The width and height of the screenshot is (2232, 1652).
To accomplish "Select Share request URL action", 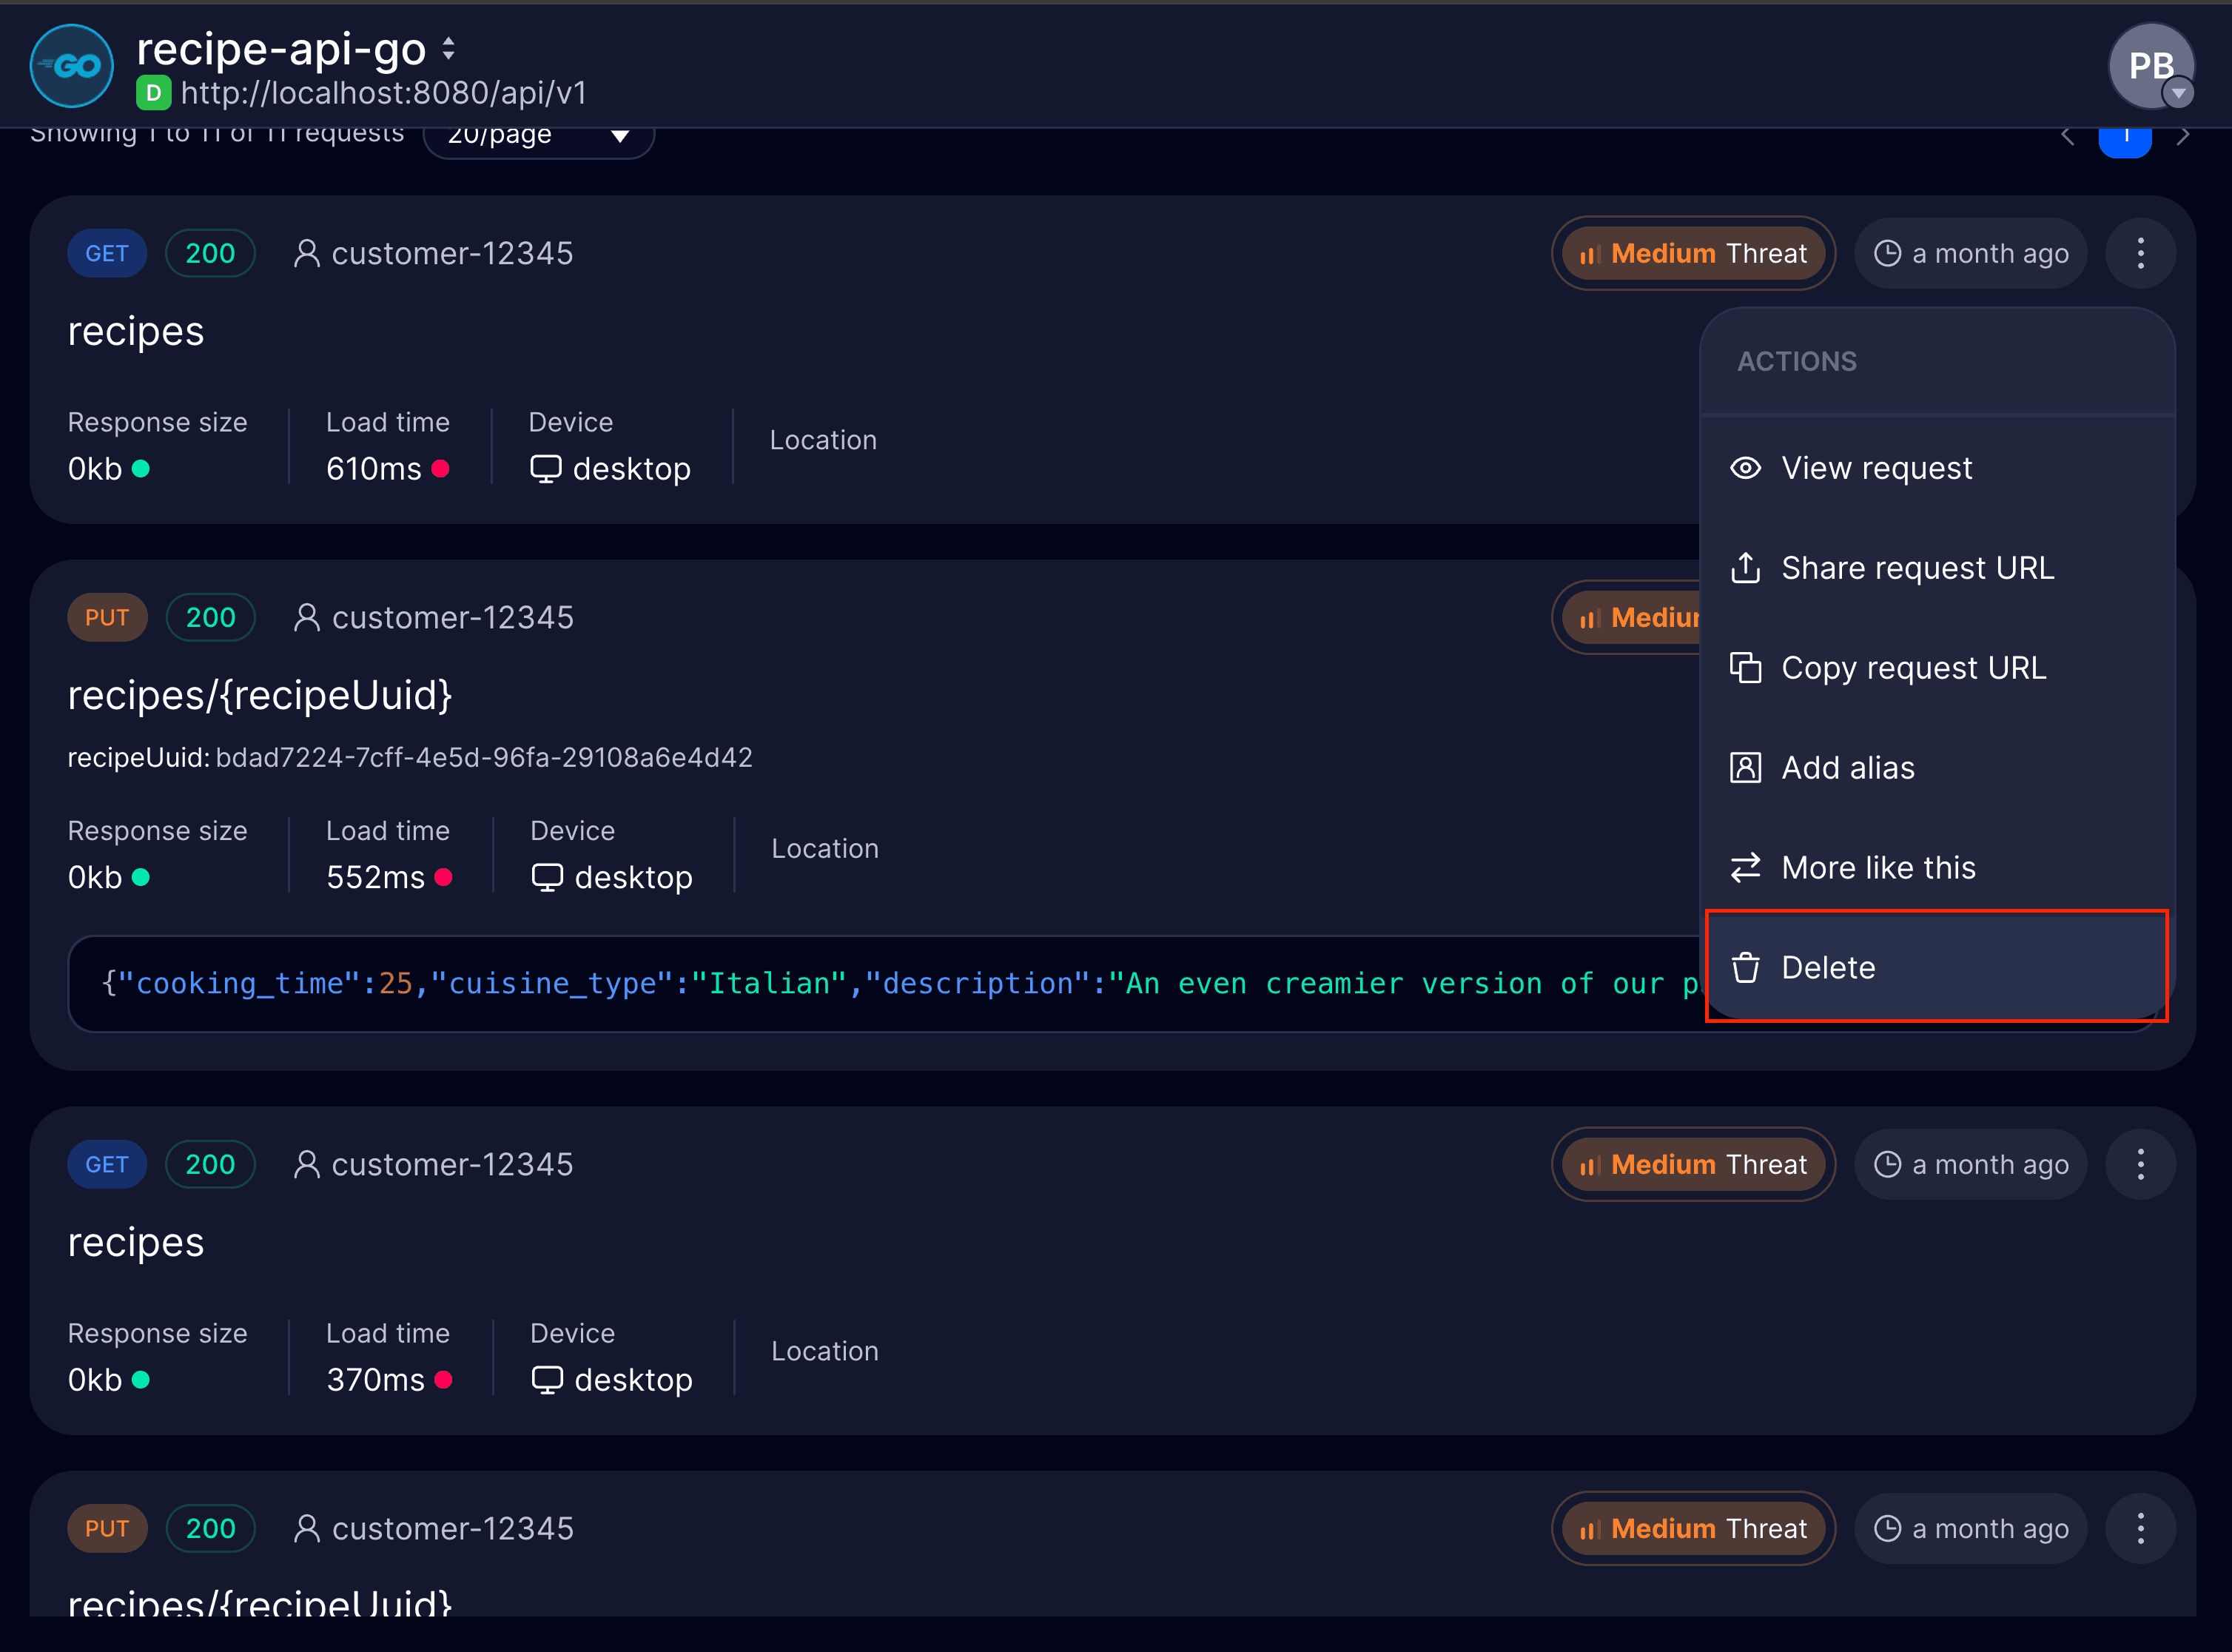I will pyautogui.click(x=1917, y=568).
